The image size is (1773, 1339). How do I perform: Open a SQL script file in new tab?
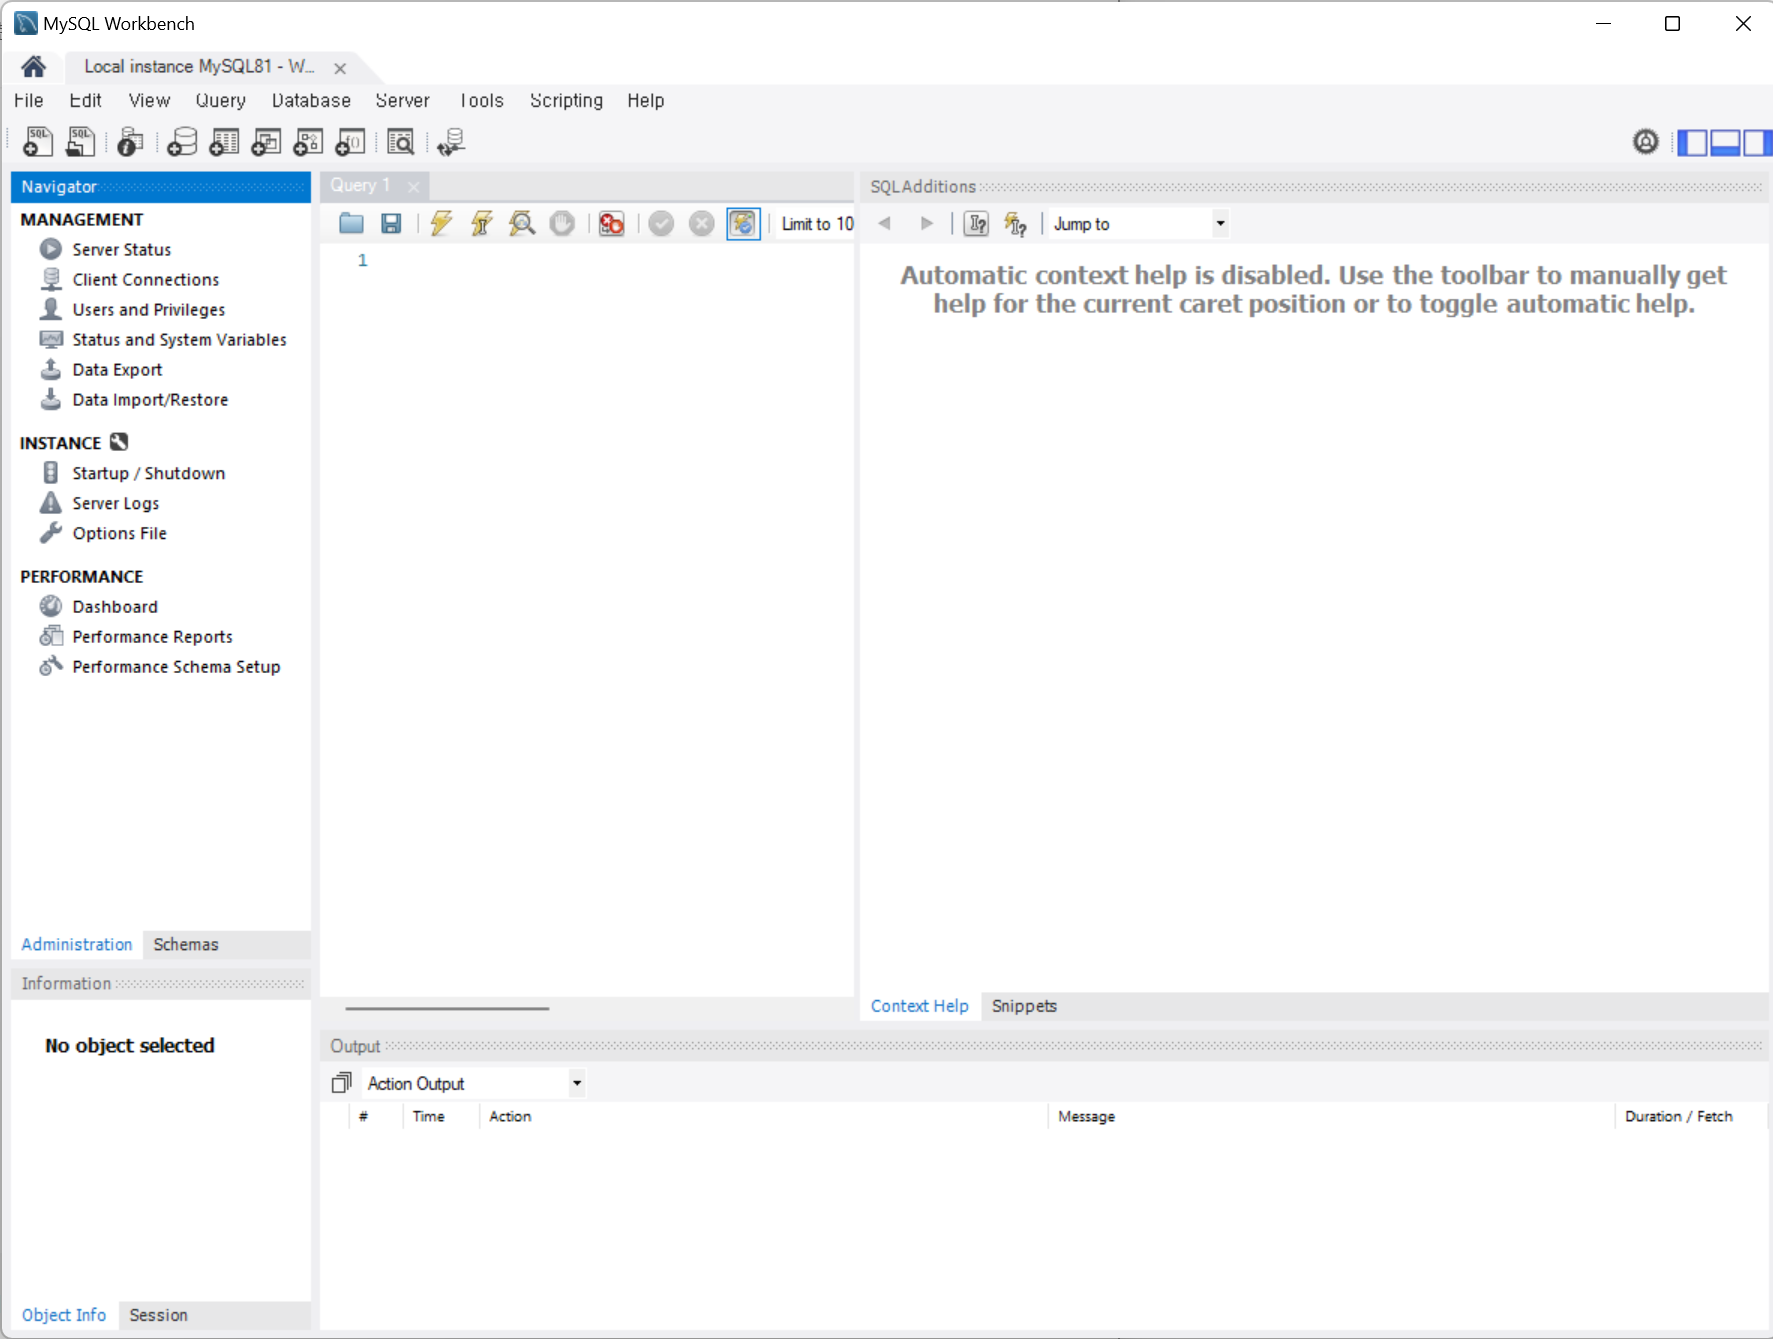pos(81,142)
